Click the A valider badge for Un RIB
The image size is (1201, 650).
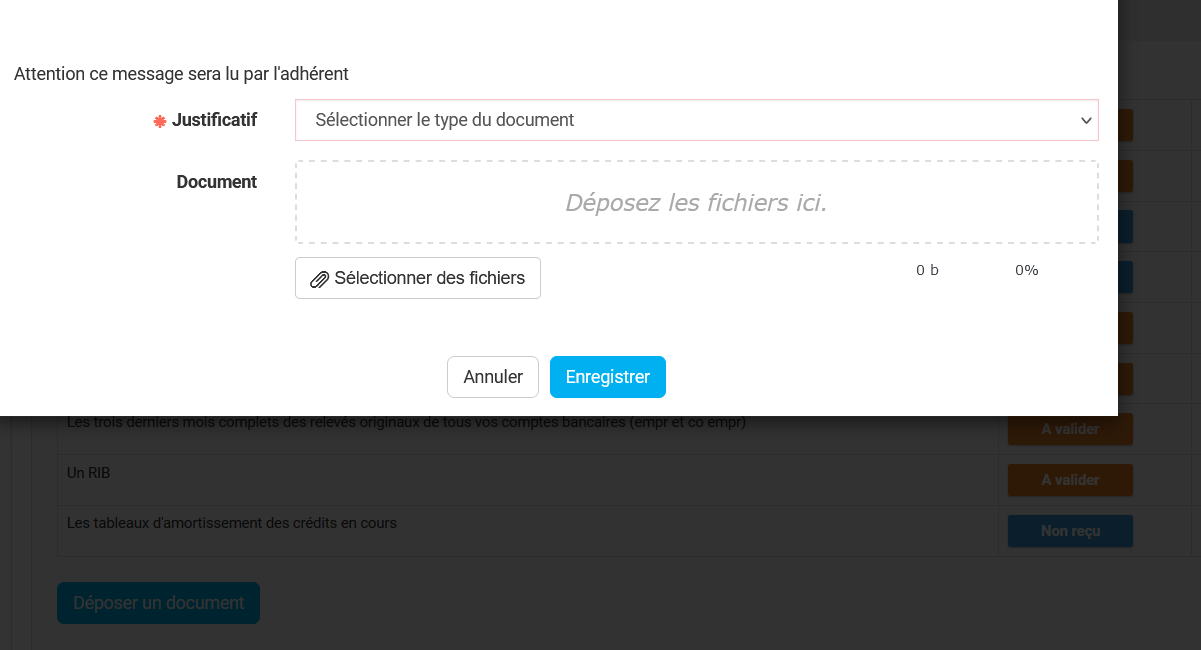pyautogui.click(x=1070, y=480)
